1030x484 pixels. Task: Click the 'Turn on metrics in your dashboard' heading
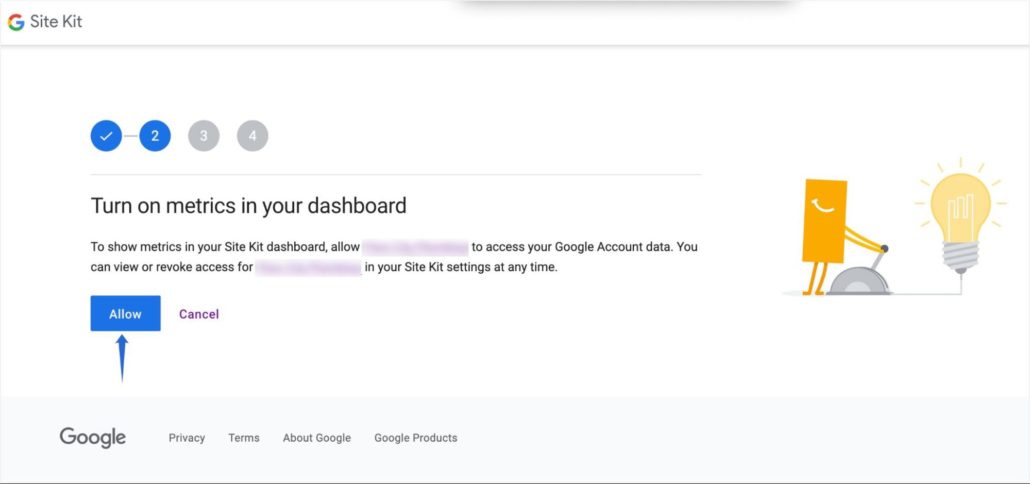(248, 206)
